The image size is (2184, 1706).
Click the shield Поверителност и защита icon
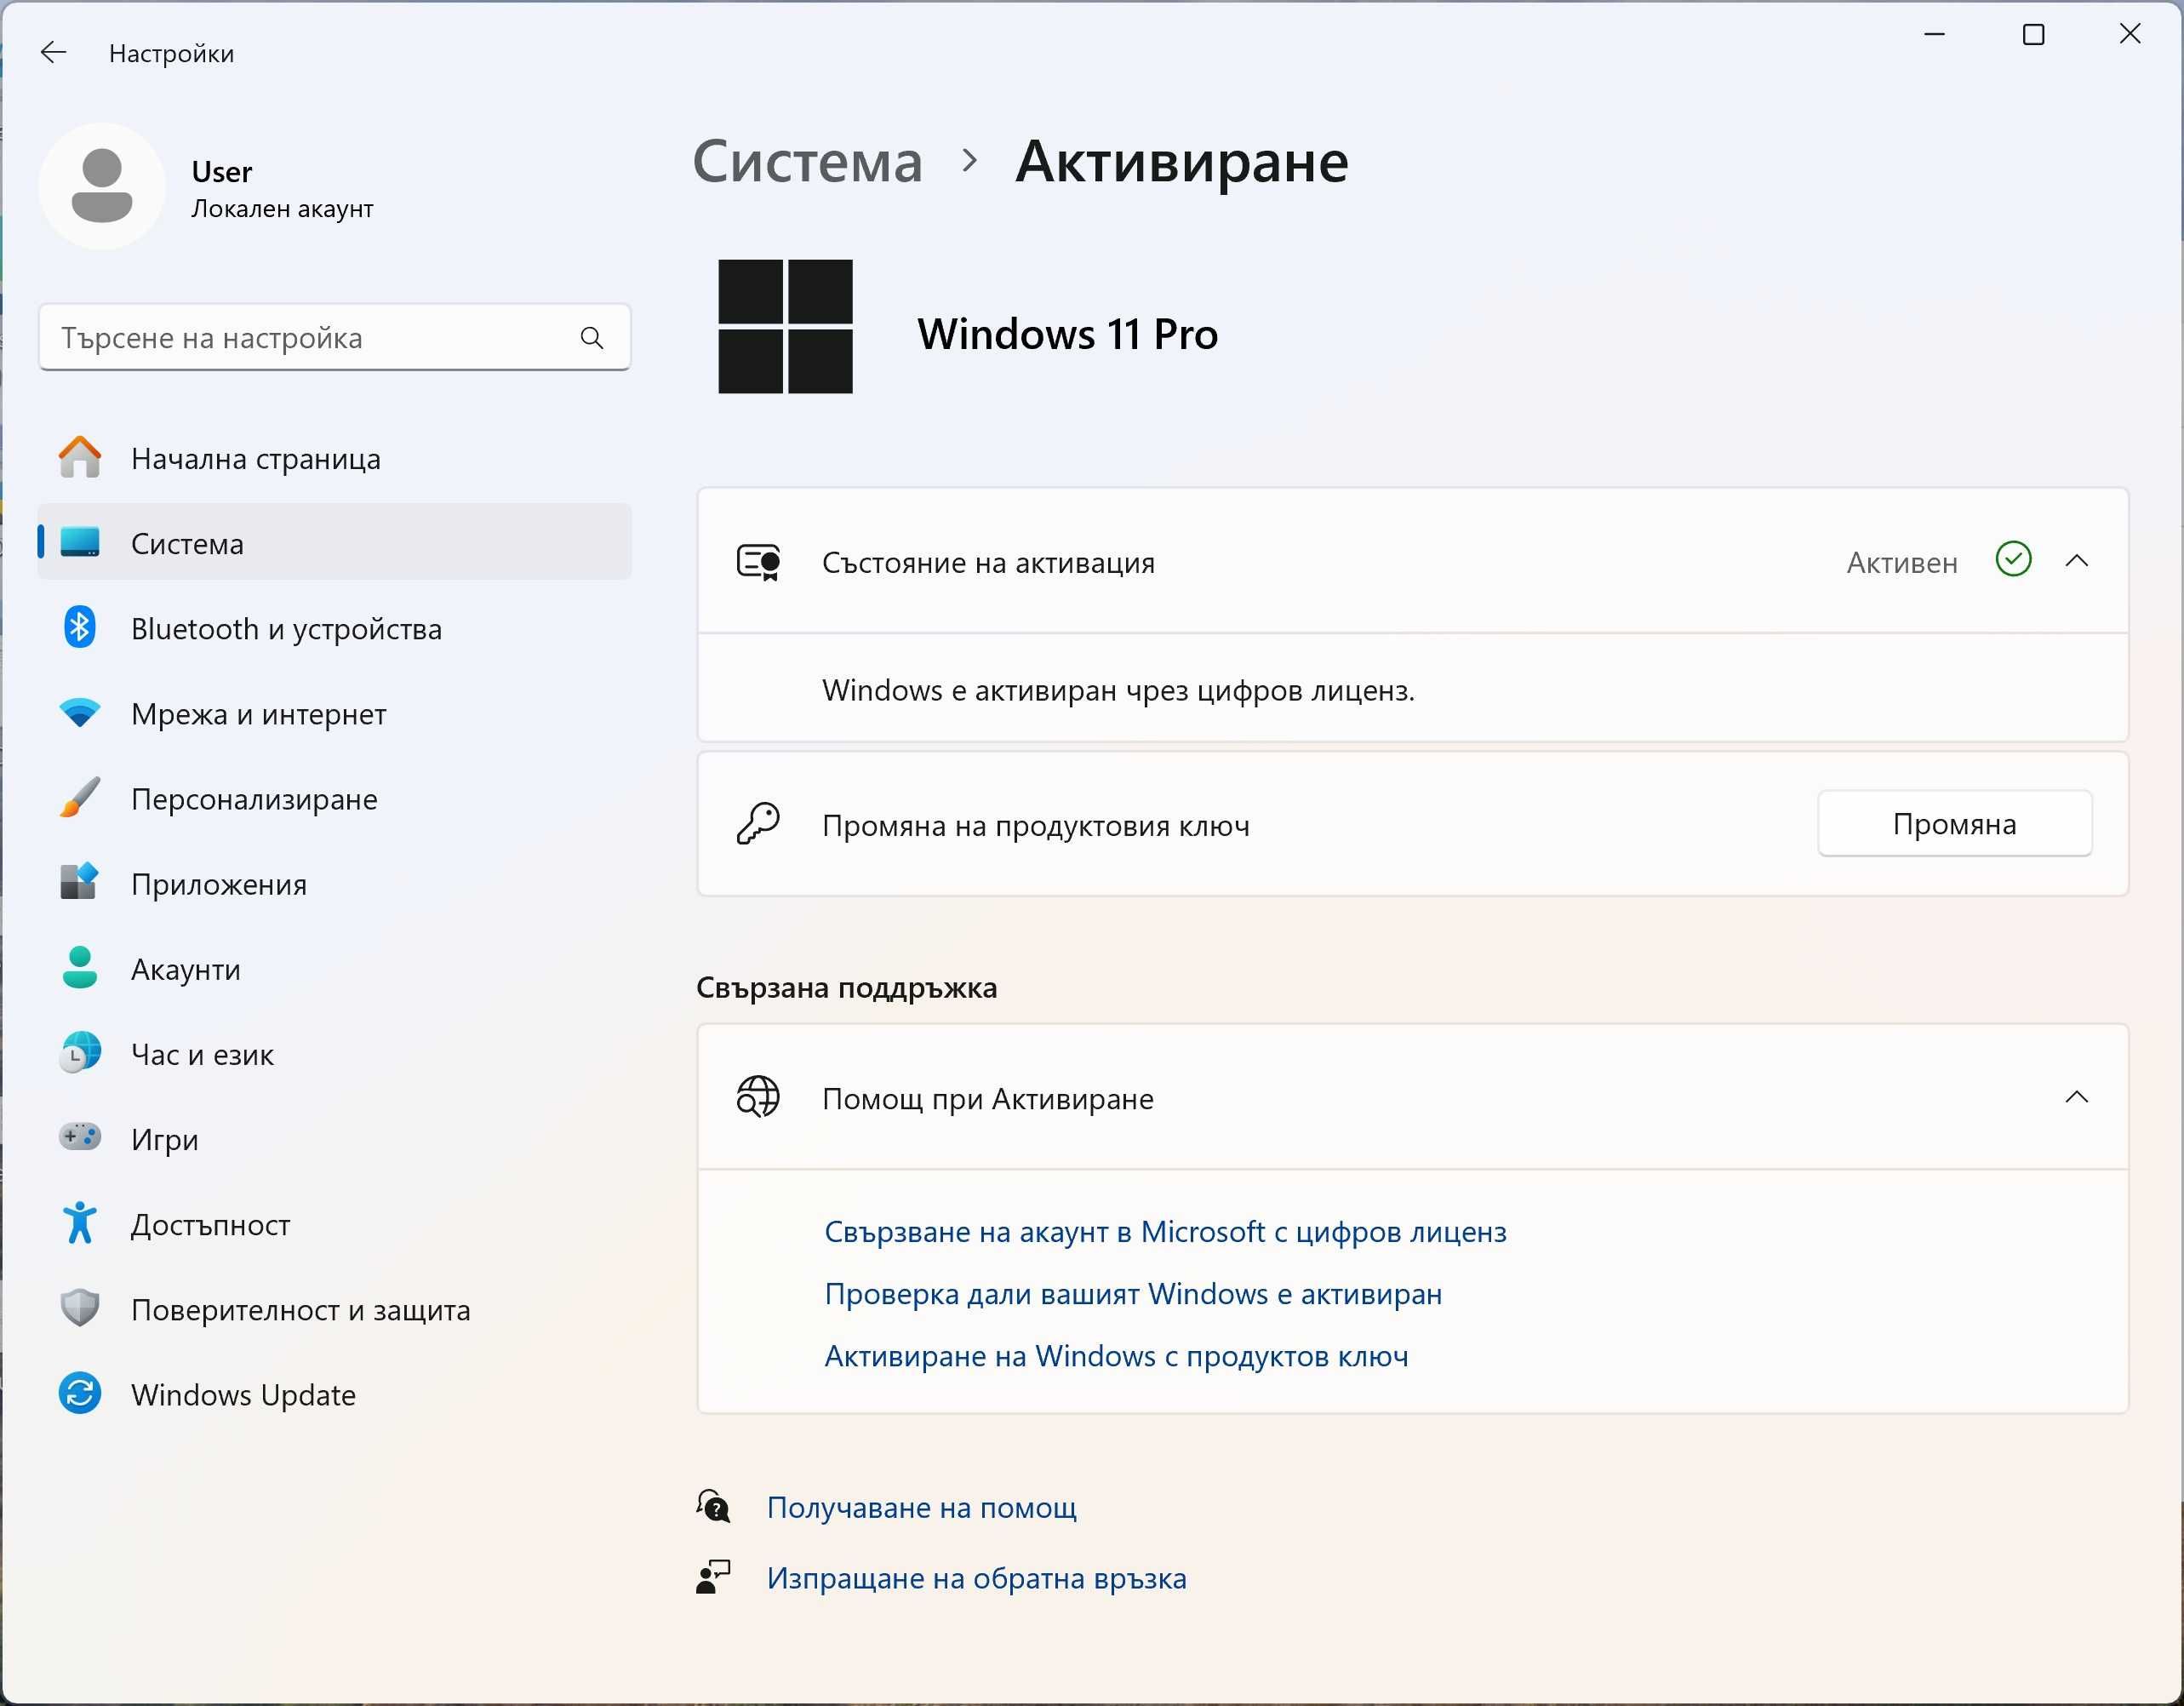[80, 1308]
